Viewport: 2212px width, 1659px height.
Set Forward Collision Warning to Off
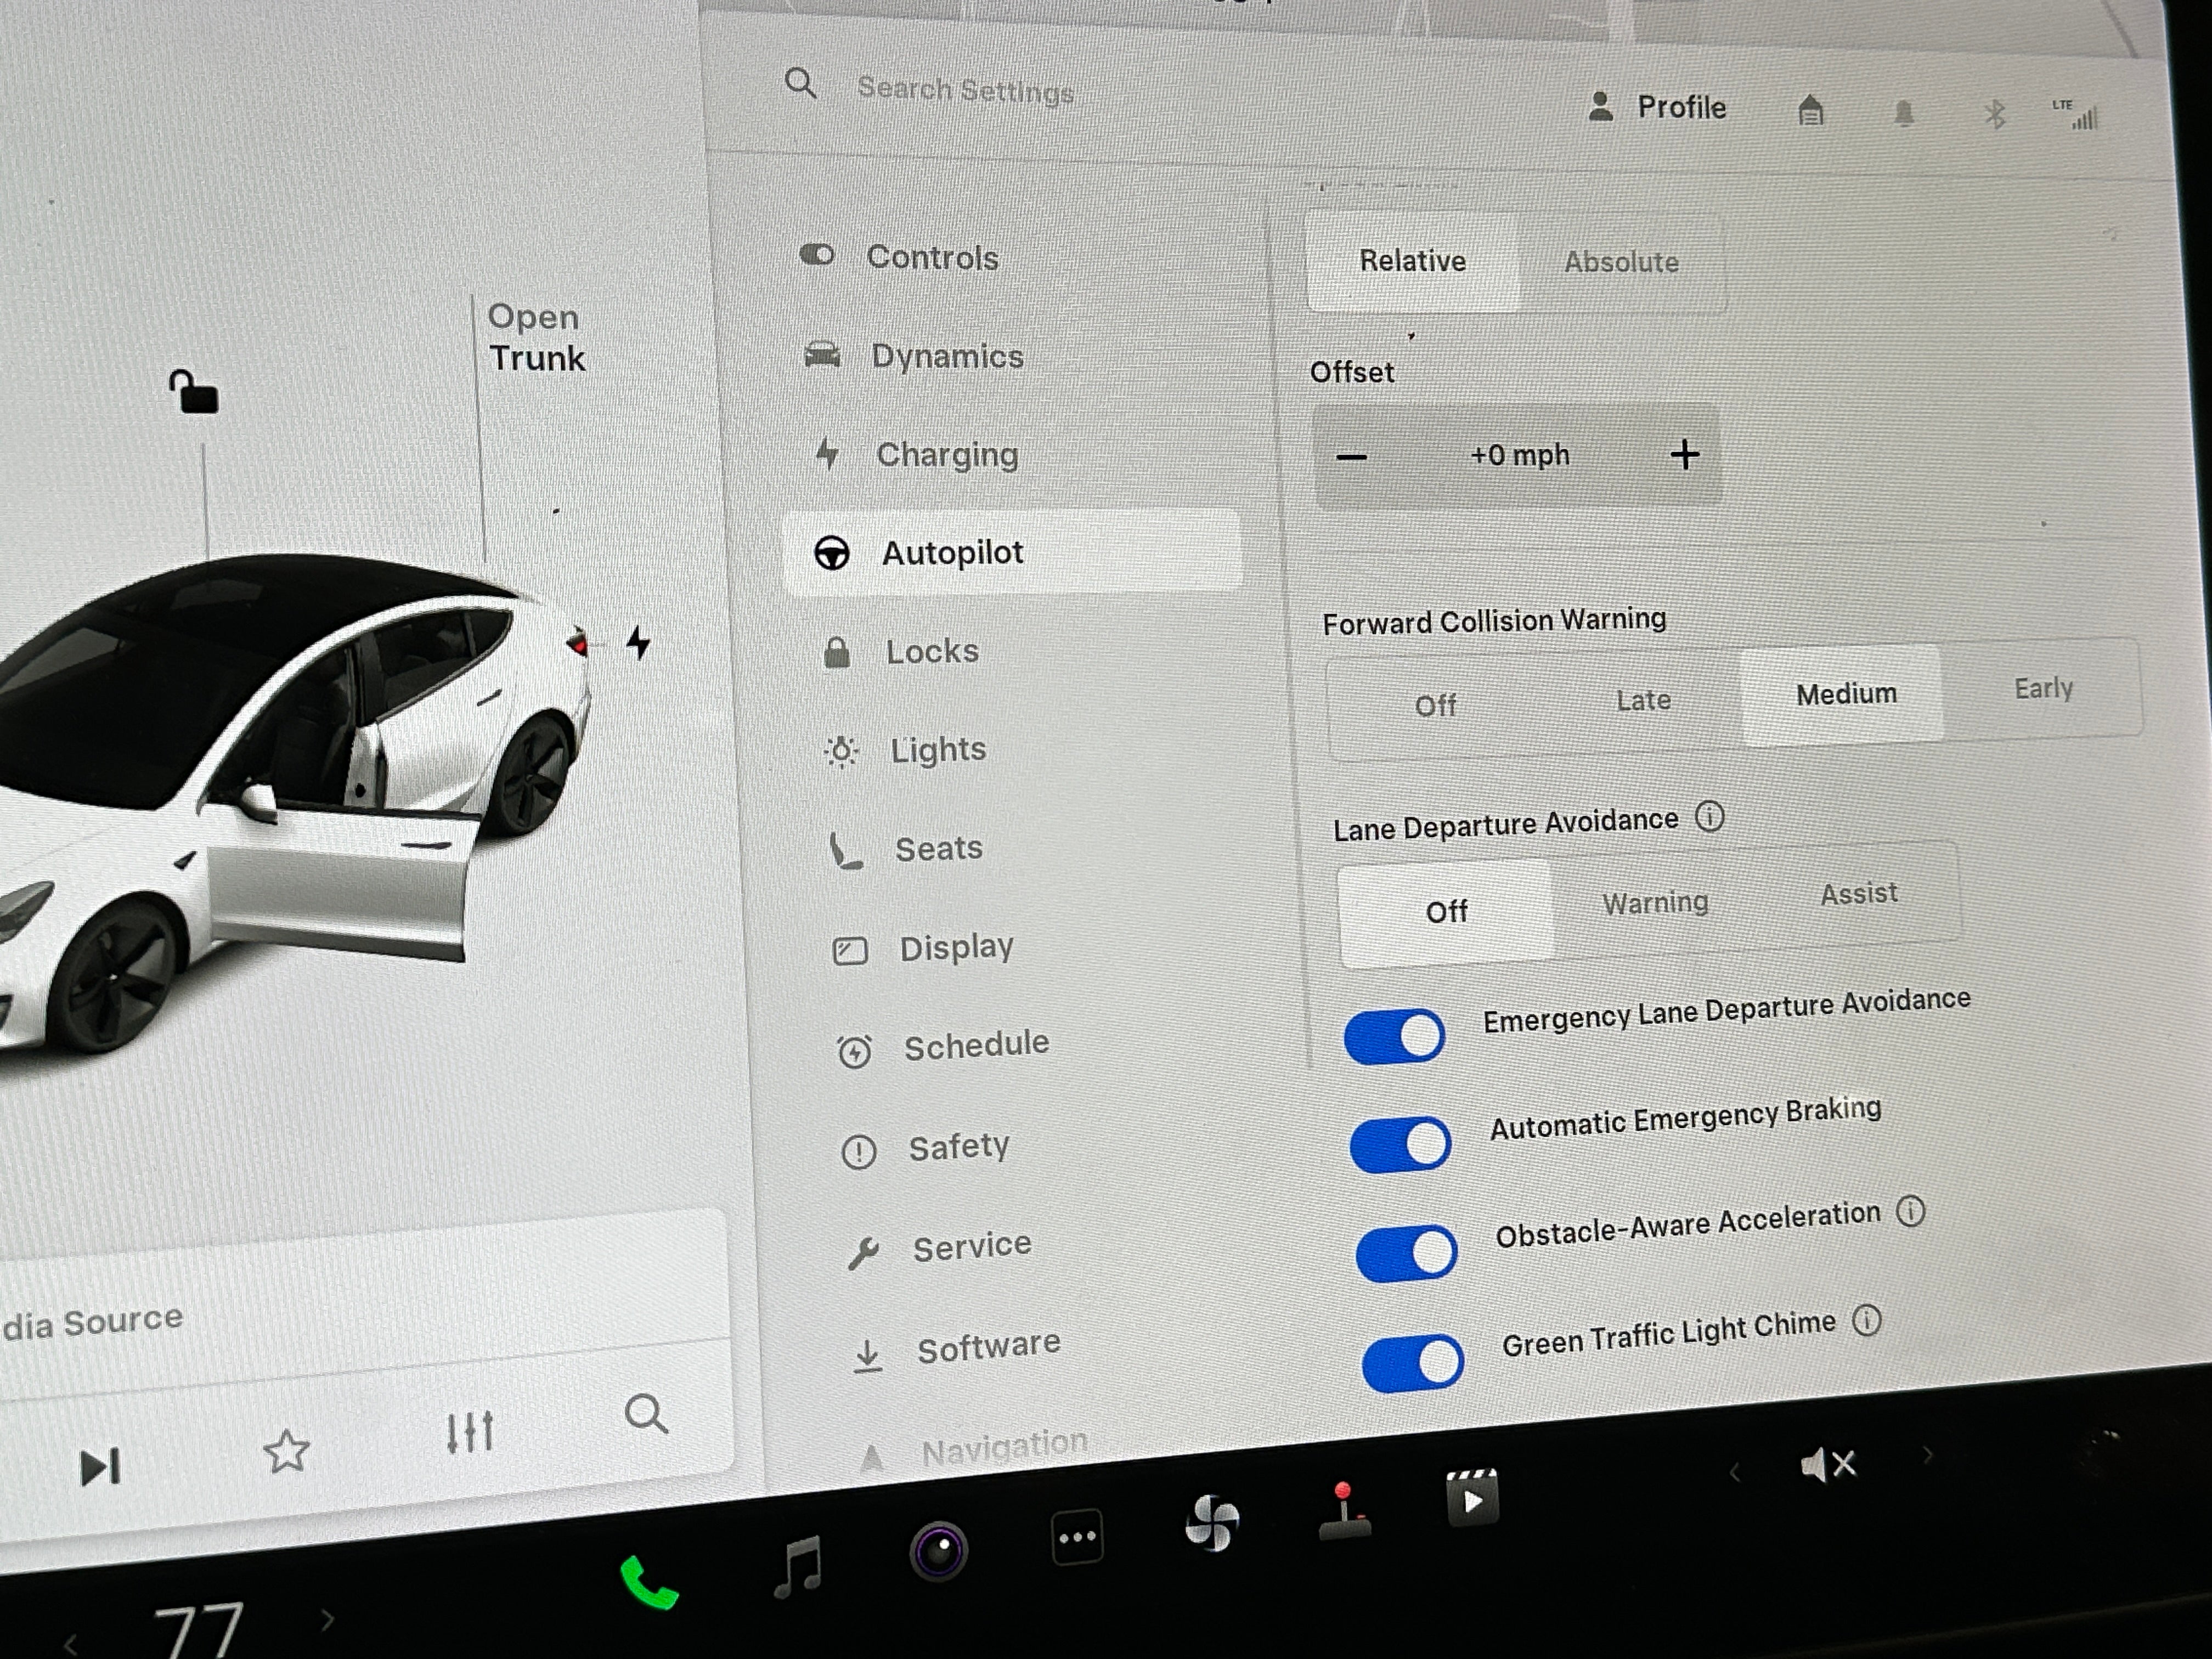[1435, 706]
